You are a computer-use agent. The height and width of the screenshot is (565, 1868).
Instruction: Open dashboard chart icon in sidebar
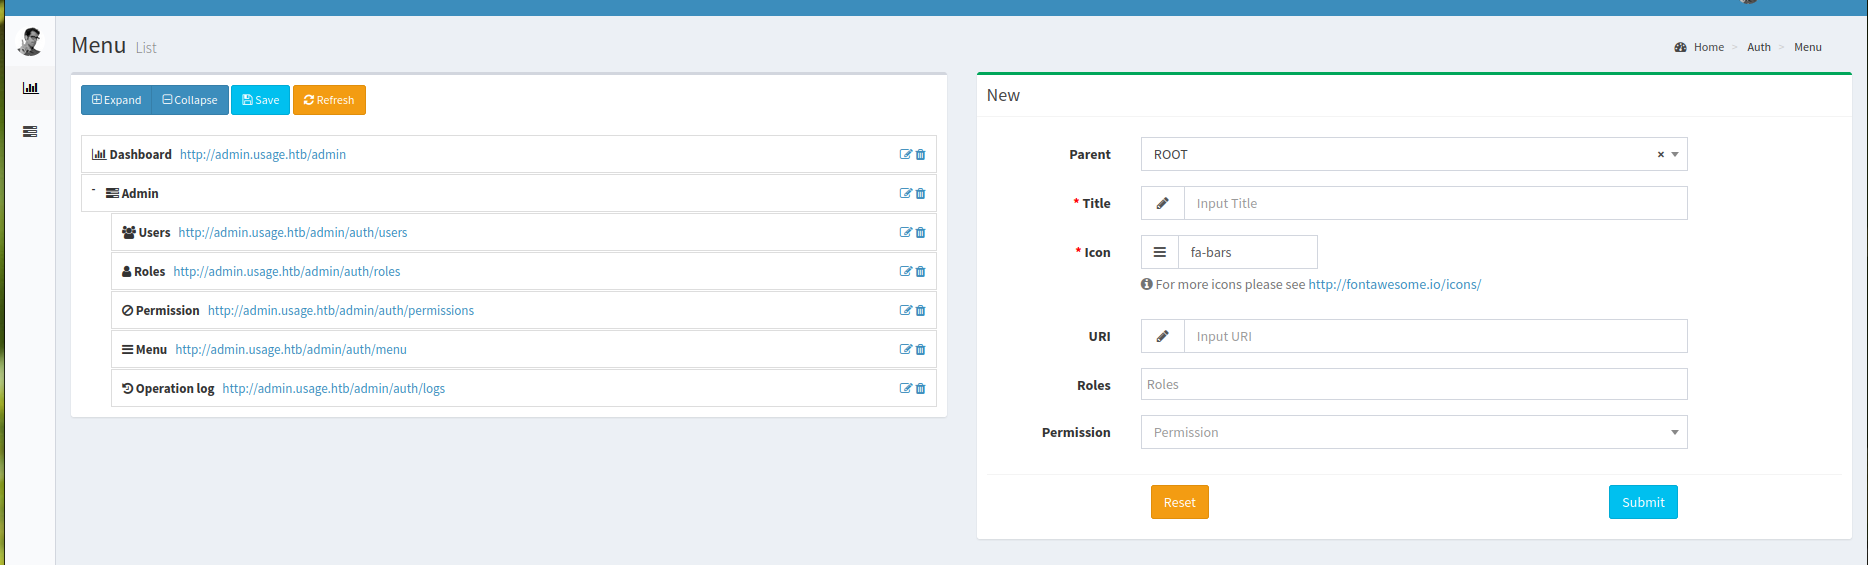[30, 88]
